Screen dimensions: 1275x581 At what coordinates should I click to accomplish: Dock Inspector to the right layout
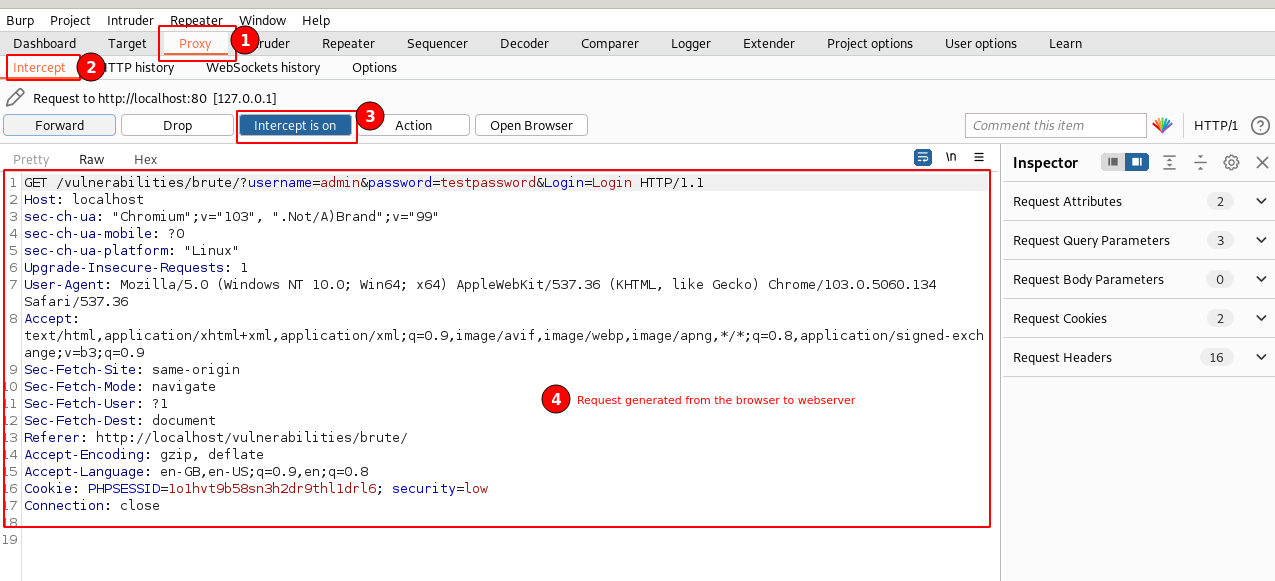click(x=1136, y=162)
